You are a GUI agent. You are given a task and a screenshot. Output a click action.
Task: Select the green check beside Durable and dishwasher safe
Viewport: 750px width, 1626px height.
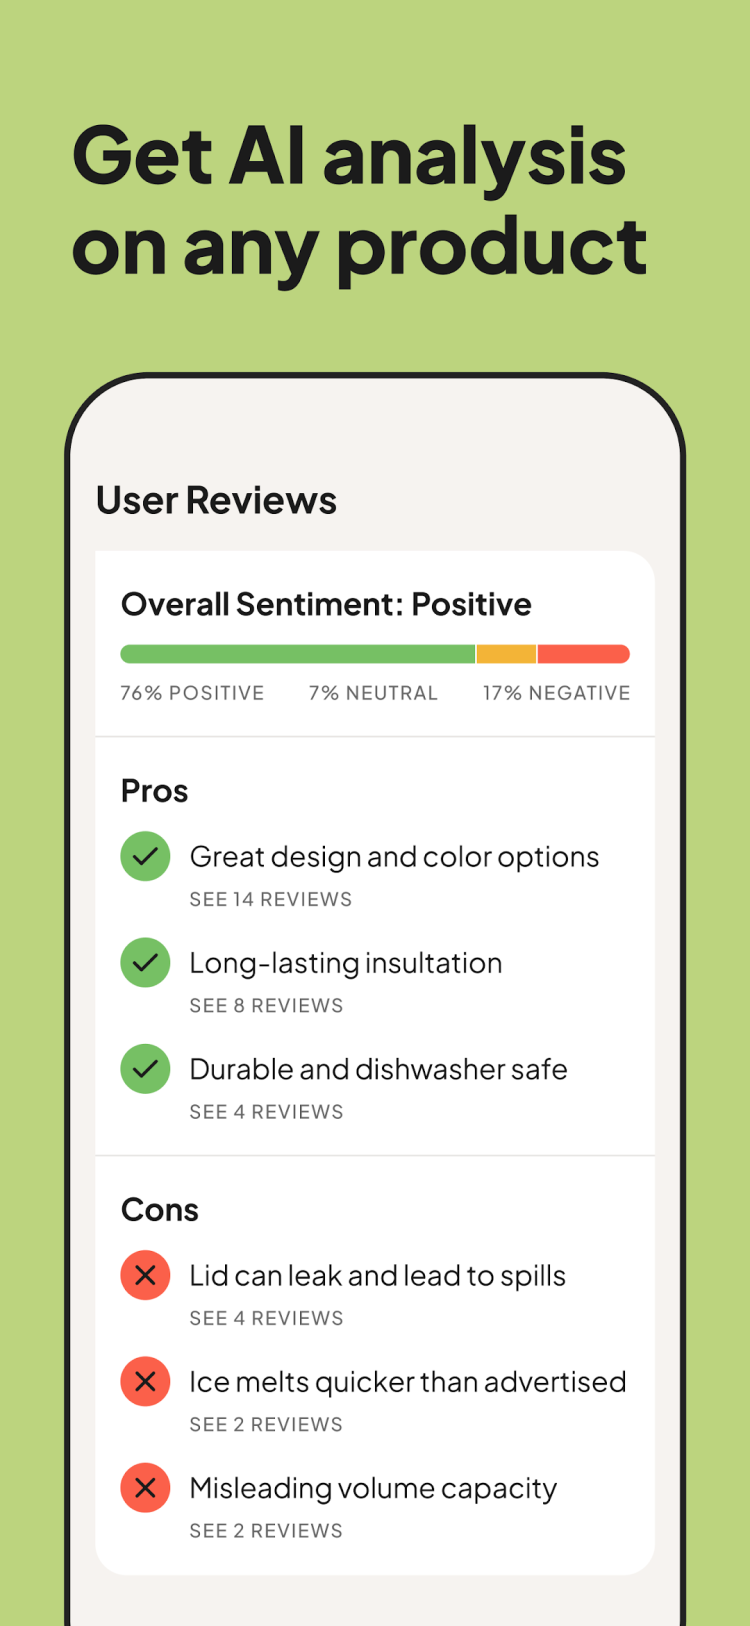pyautogui.click(x=145, y=1069)
